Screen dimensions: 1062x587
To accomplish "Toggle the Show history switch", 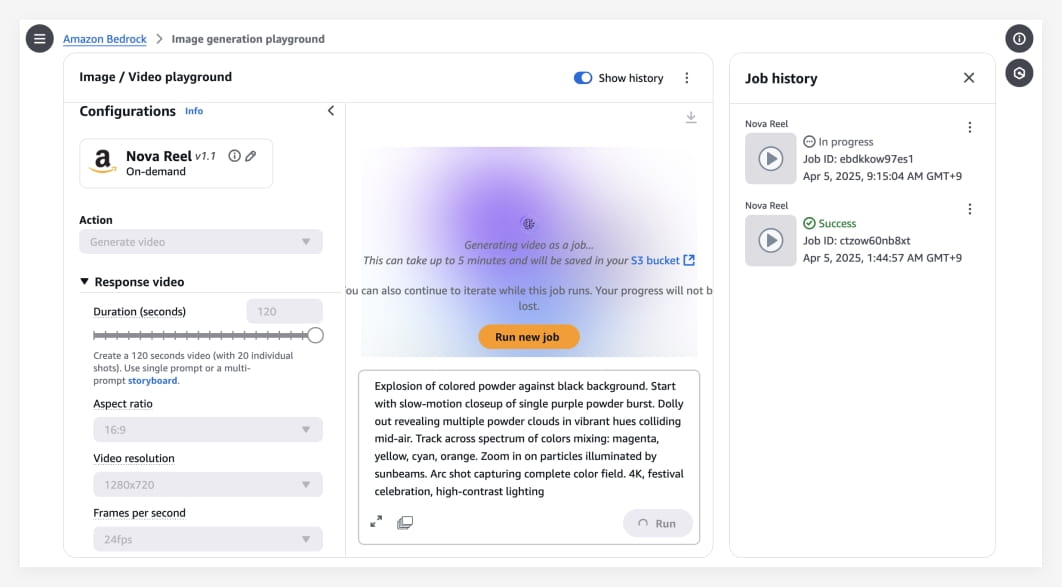I will click(x=582, y=78).
